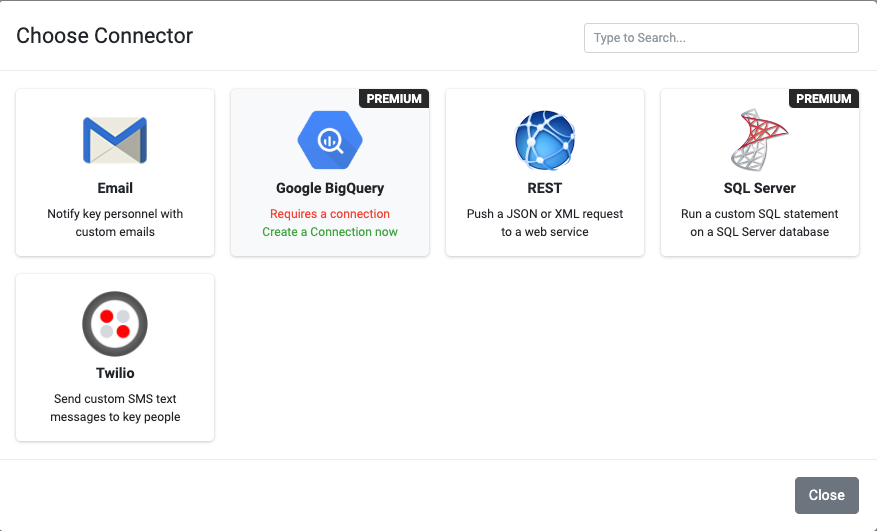Click the Send custom SMS text description
Viewport: 877px width, 531px height.
115,408
